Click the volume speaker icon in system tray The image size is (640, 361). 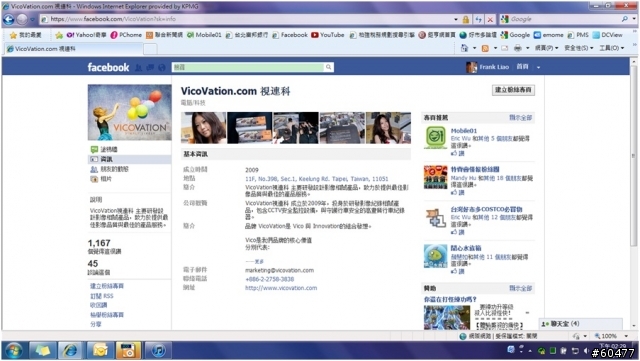586,350
